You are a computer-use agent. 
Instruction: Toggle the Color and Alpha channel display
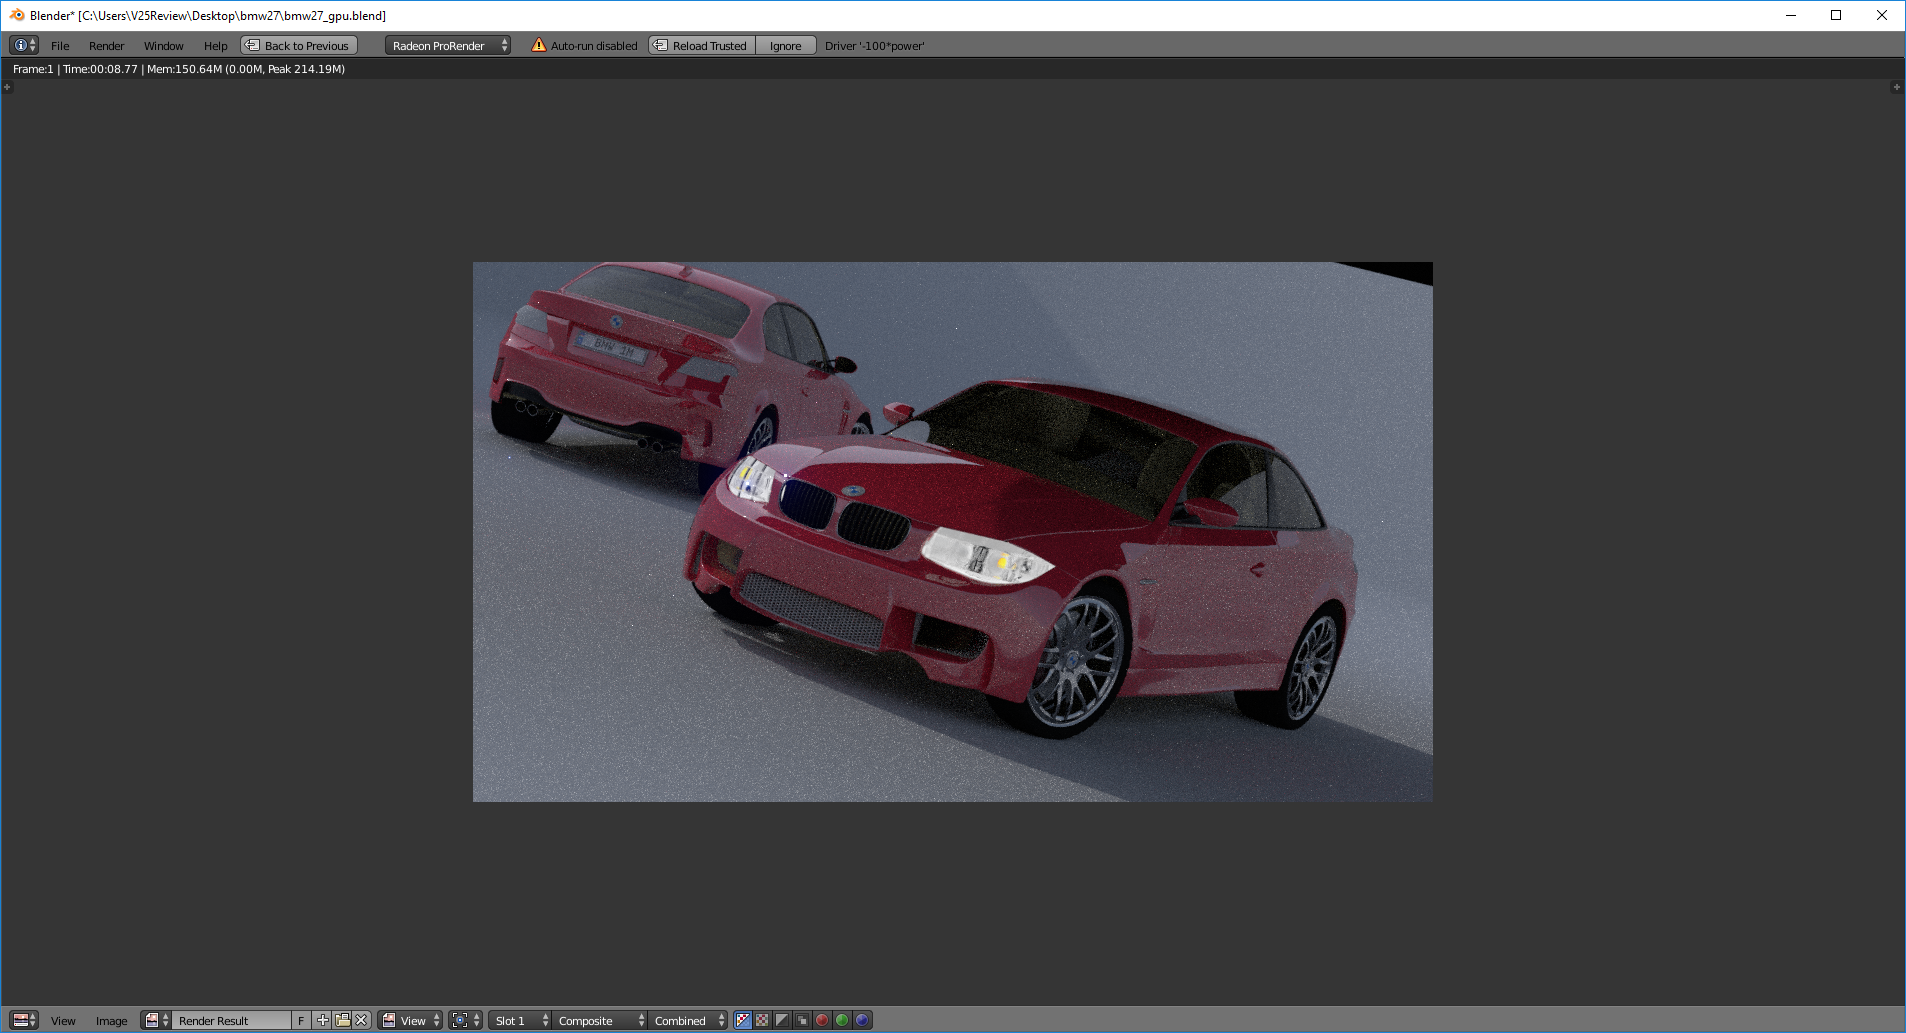[x=743, y=1020]
